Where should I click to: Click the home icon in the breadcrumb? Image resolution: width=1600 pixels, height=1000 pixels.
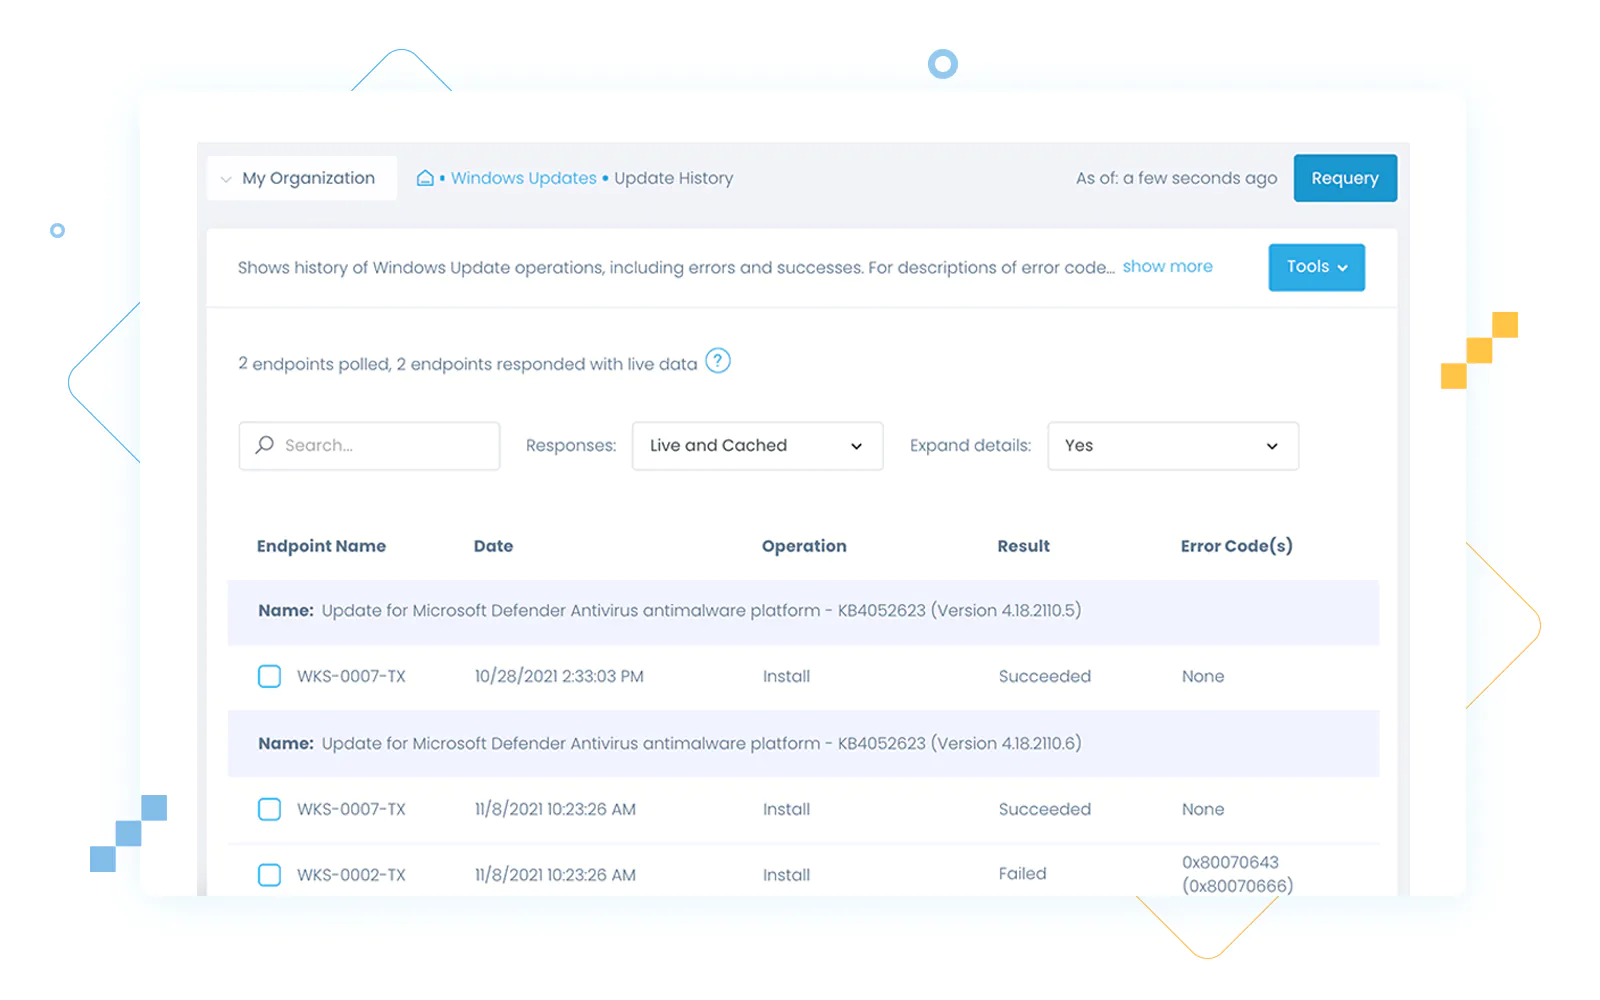425,177
